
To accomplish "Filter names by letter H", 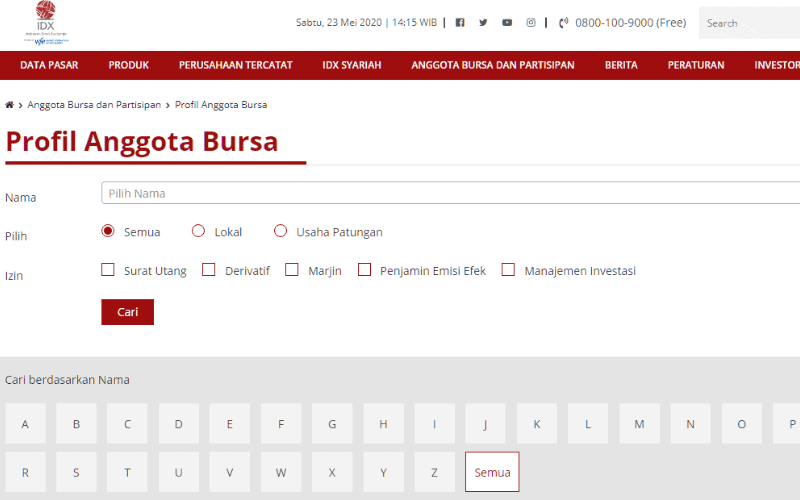I will click(x=384, y=423).
